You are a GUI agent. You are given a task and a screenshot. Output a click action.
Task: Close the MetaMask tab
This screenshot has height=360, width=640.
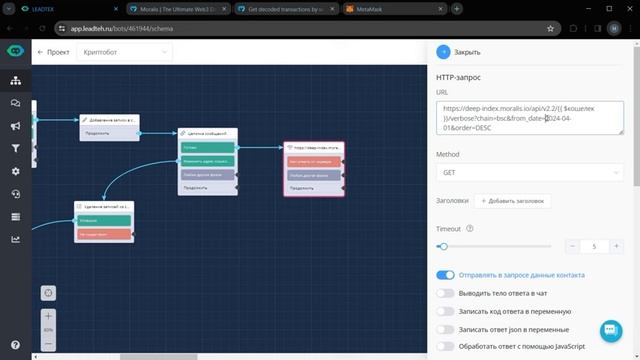pos(440,9)
